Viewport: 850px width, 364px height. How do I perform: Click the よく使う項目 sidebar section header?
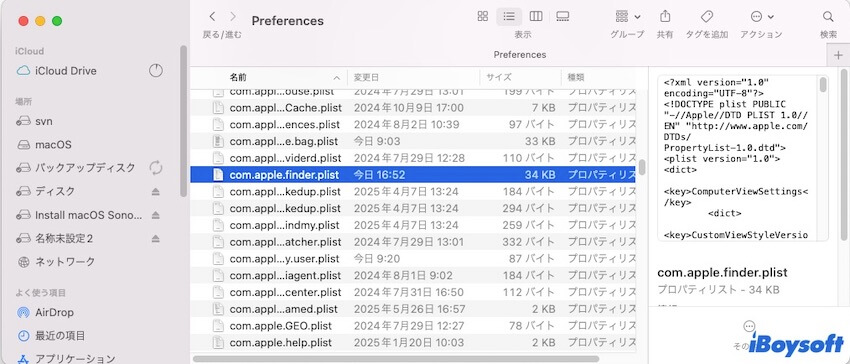41,293
